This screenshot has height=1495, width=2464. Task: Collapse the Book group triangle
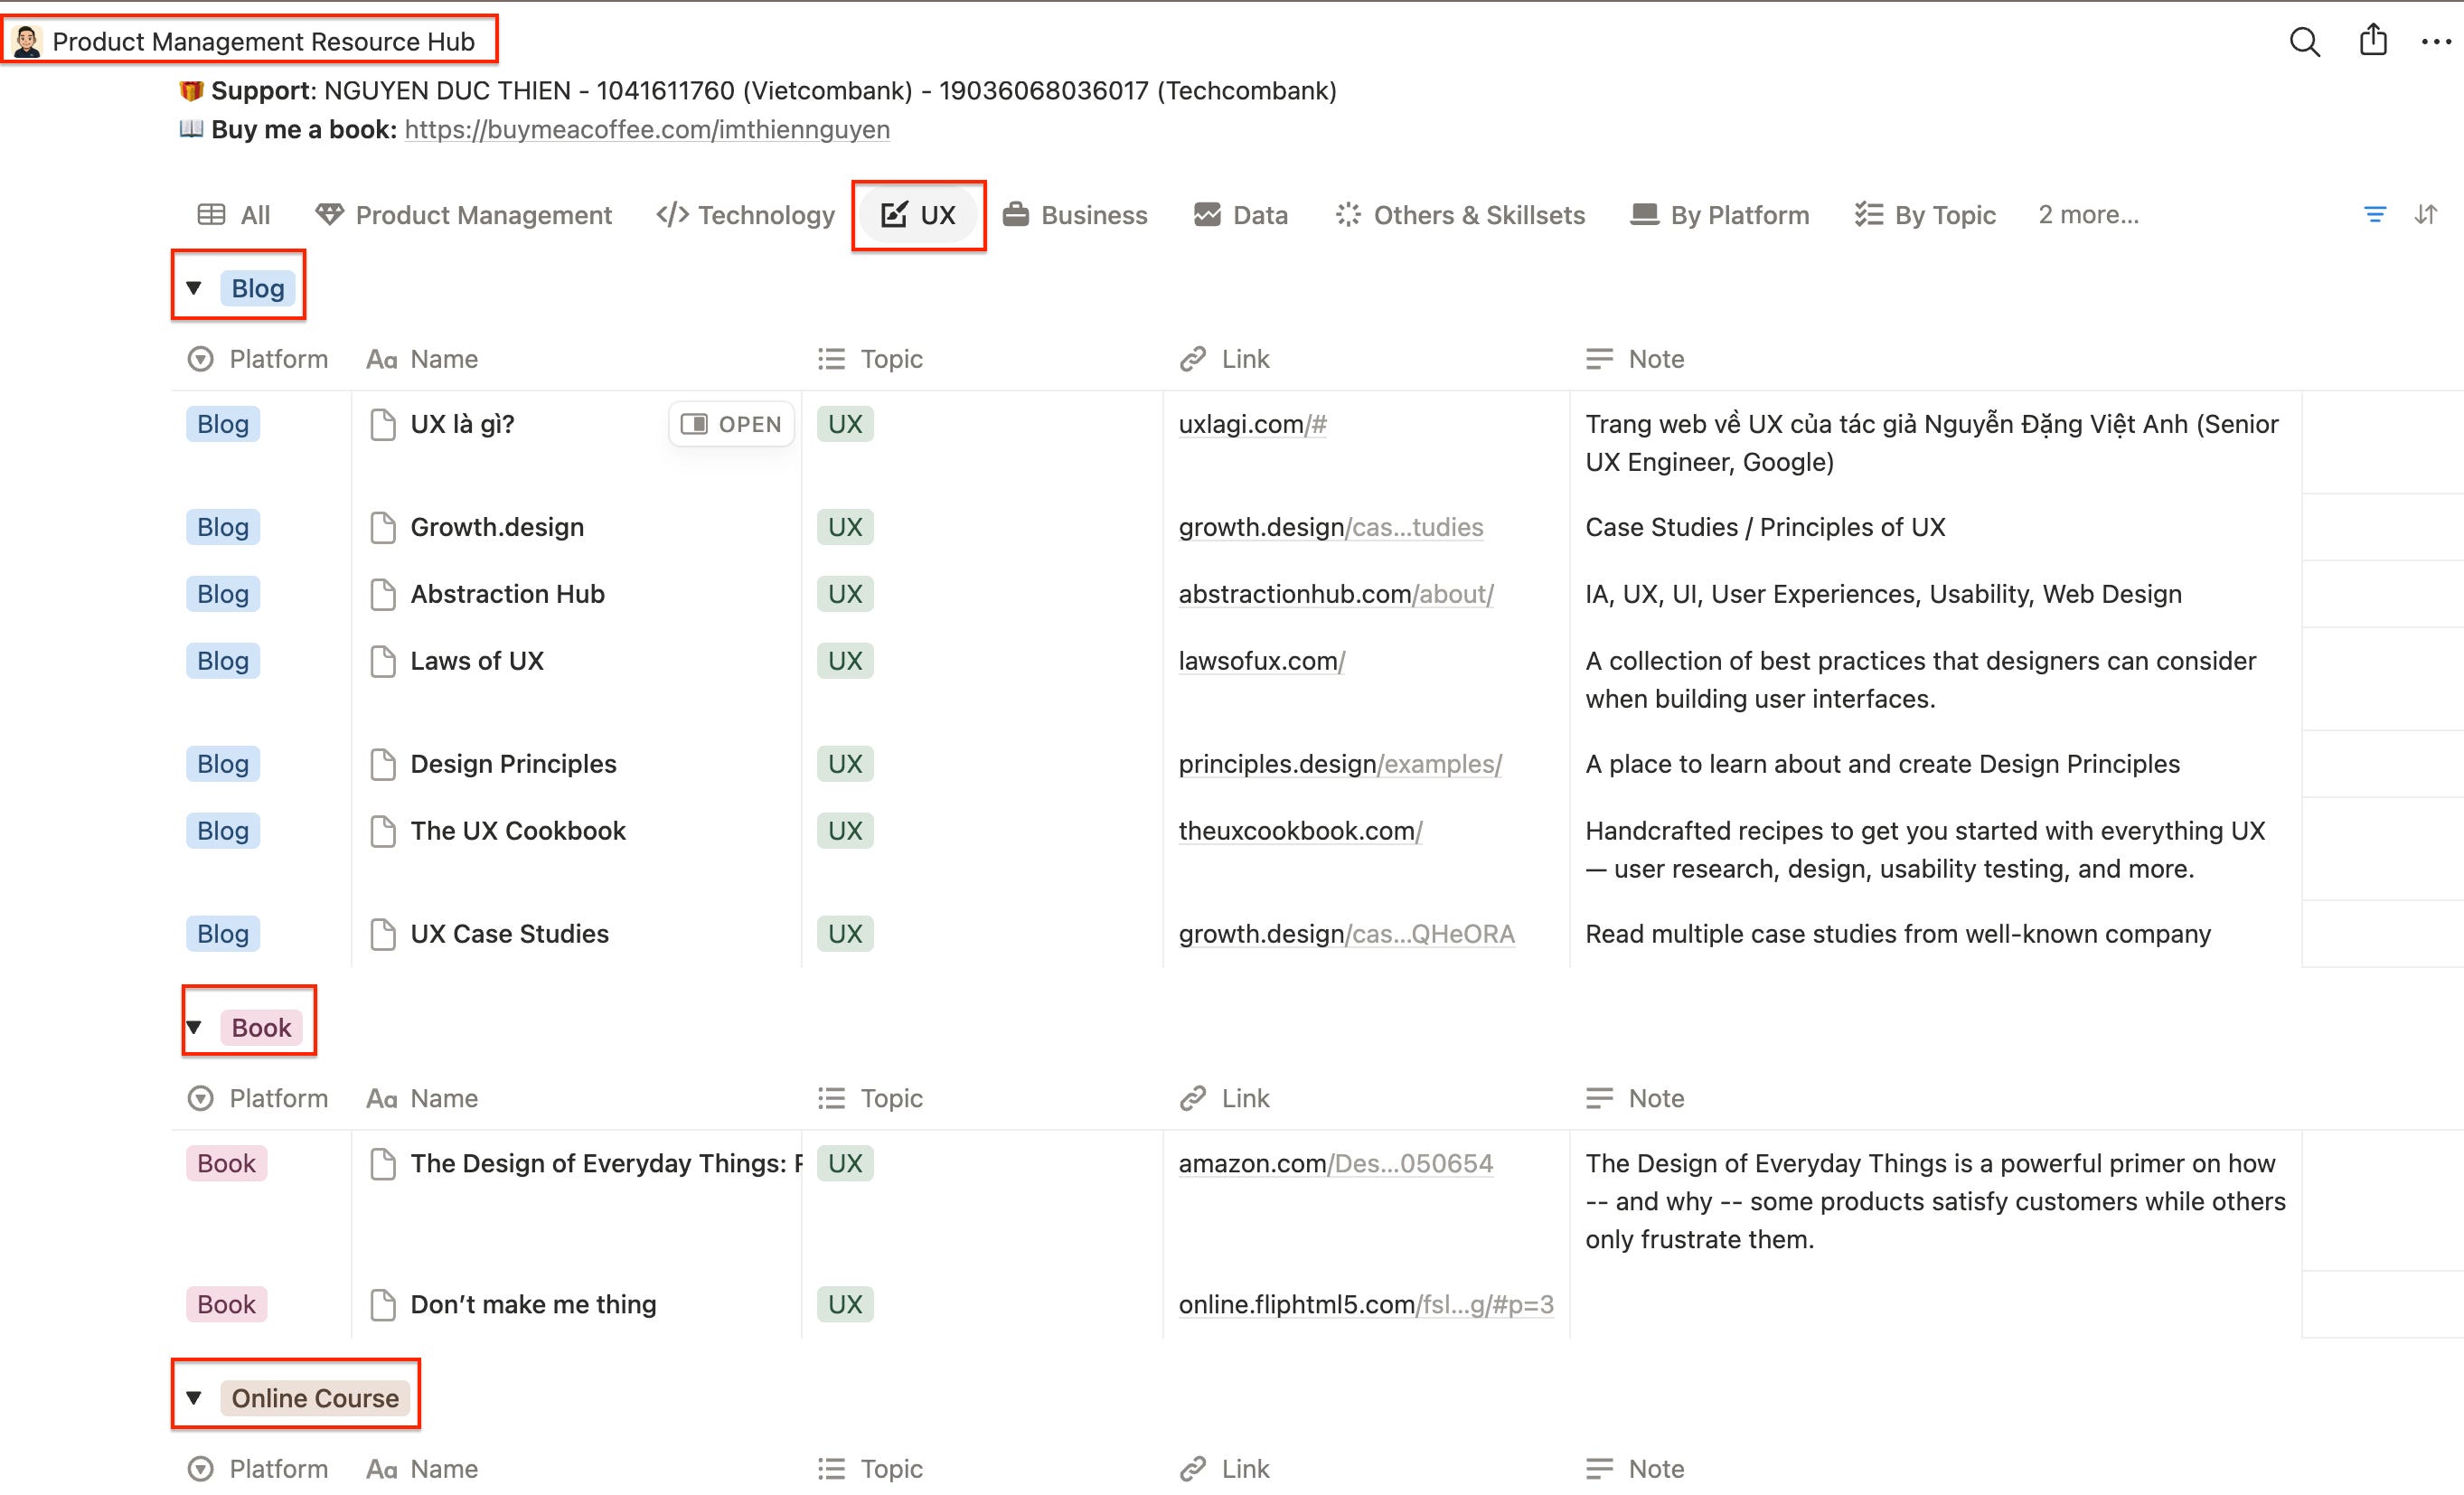pyautogui.click(x=194, y=1027)
